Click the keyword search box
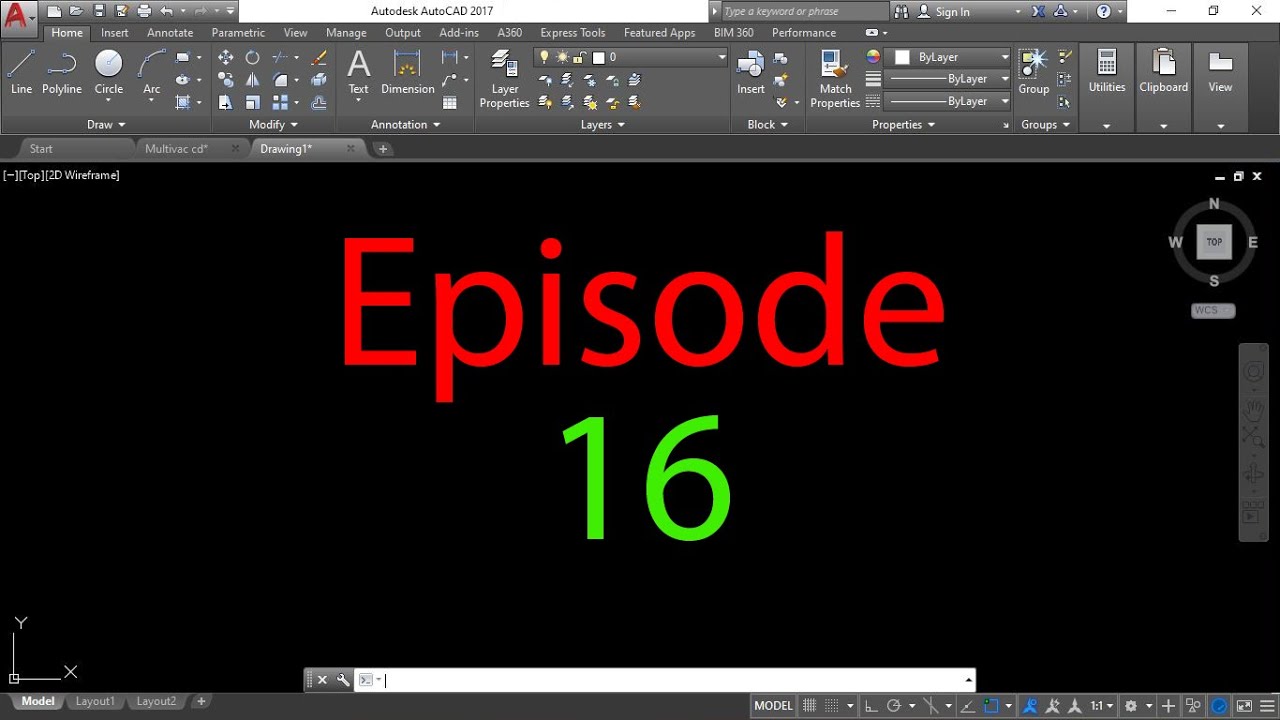This screenshot has width=1280, height=720. click(x=803, y=12)
